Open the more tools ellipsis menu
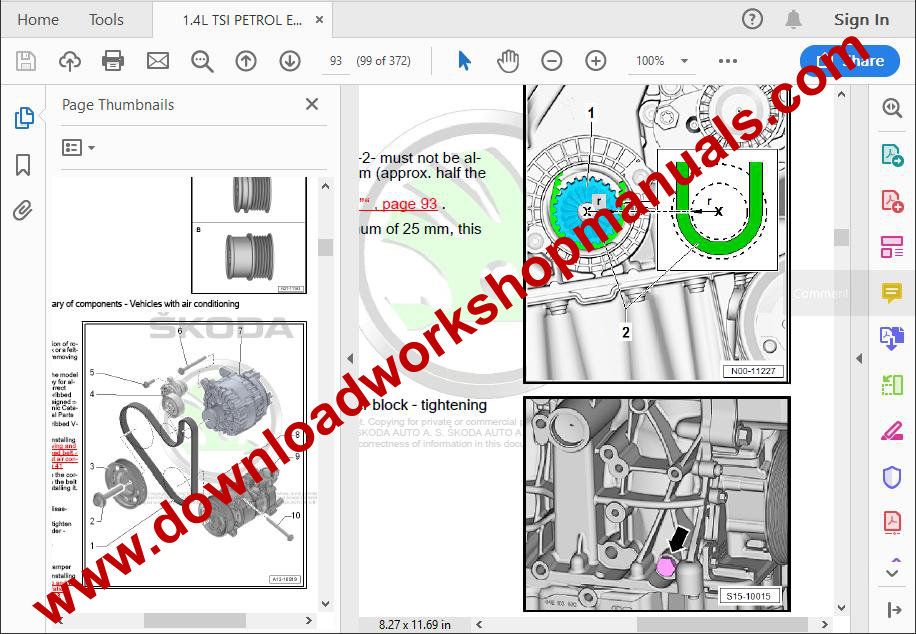Screen dimensions: 916x634 (727, 61)
